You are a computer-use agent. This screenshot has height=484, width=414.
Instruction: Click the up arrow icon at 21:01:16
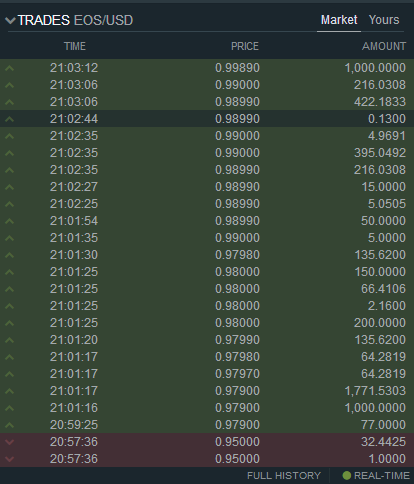[10, 408]
